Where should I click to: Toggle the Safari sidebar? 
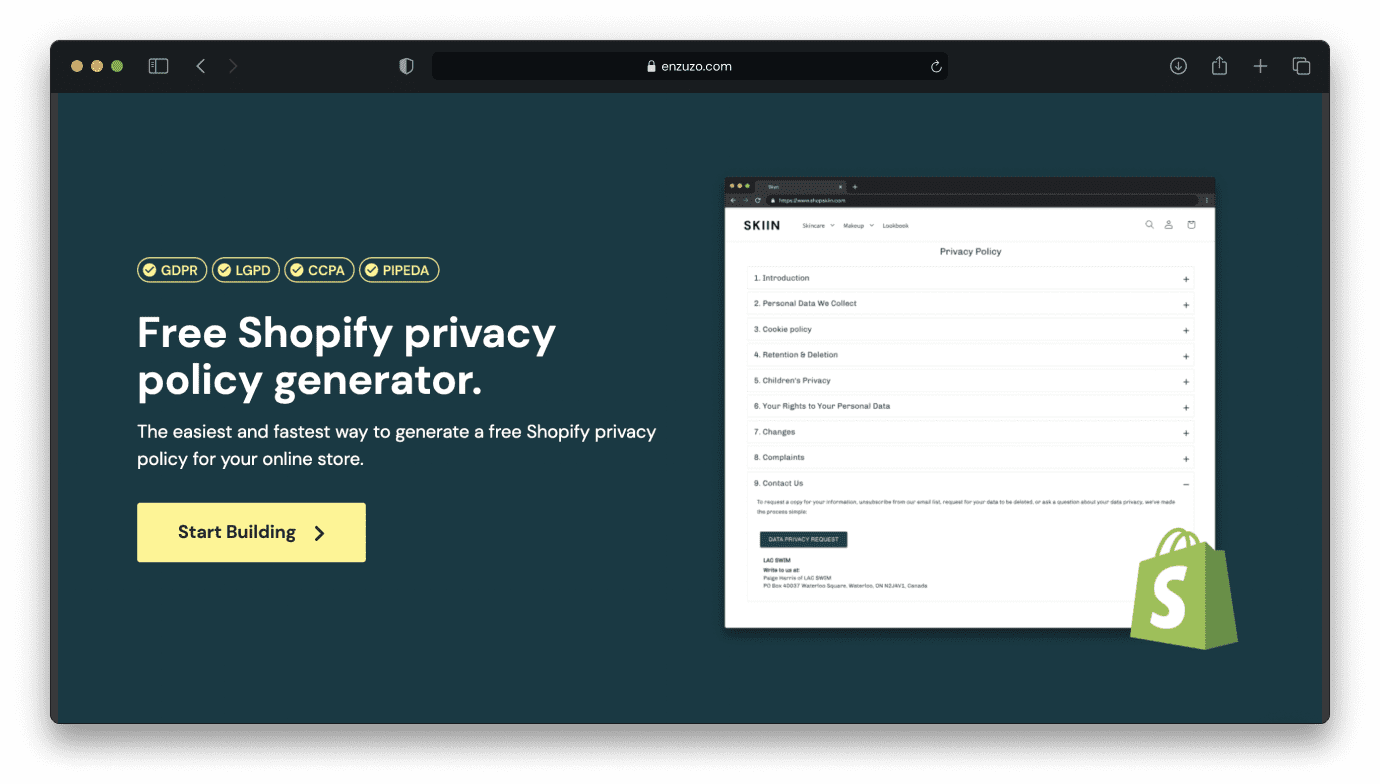[x=158, y=66]
